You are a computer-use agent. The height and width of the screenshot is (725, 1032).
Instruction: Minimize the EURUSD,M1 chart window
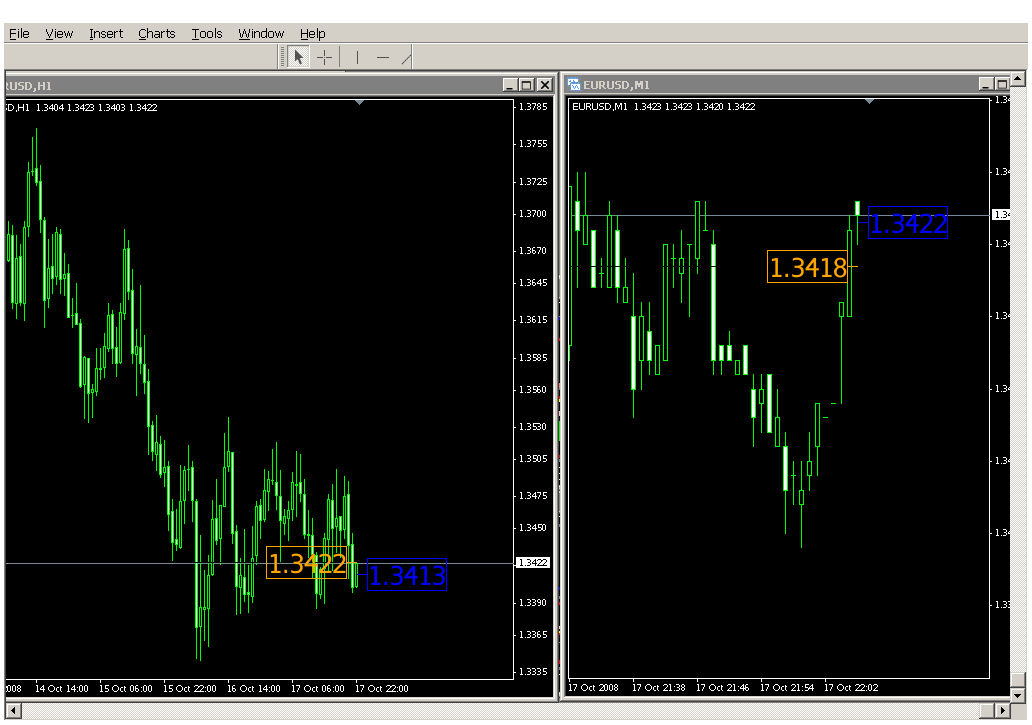pyautogui.click(x=986, y=84)
